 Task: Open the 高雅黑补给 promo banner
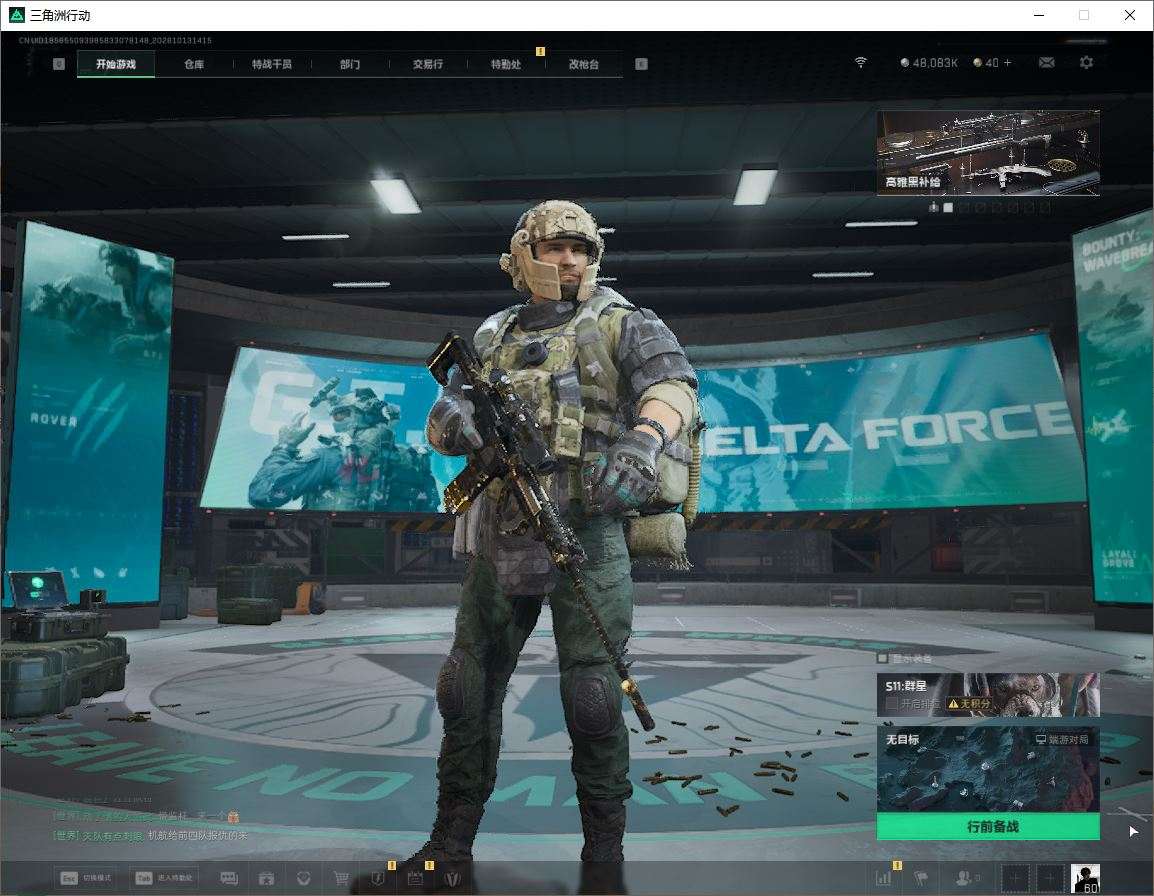pos(988,153)
